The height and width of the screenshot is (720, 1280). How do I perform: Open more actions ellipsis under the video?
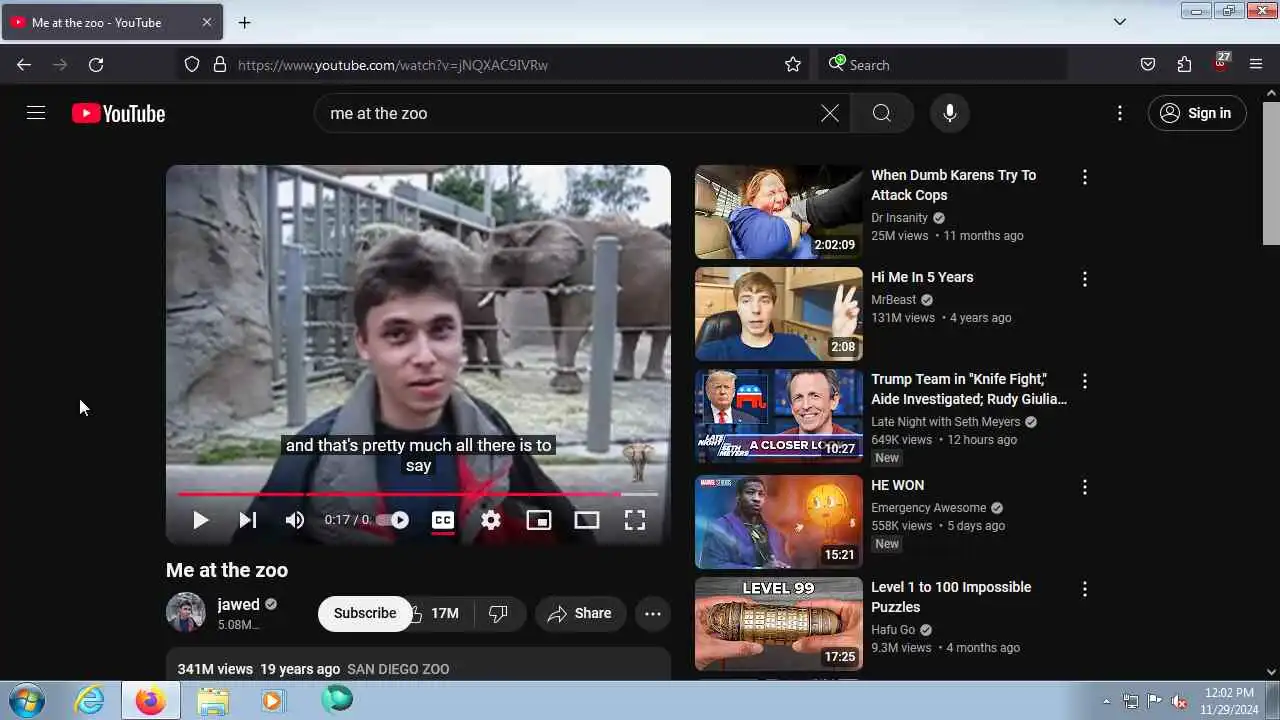click(653, 613)
